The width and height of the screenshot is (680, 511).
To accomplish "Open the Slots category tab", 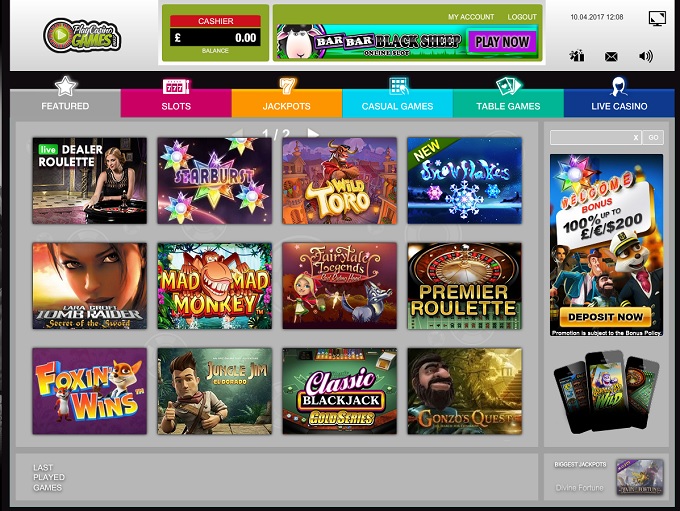I will tap(176, 98).
